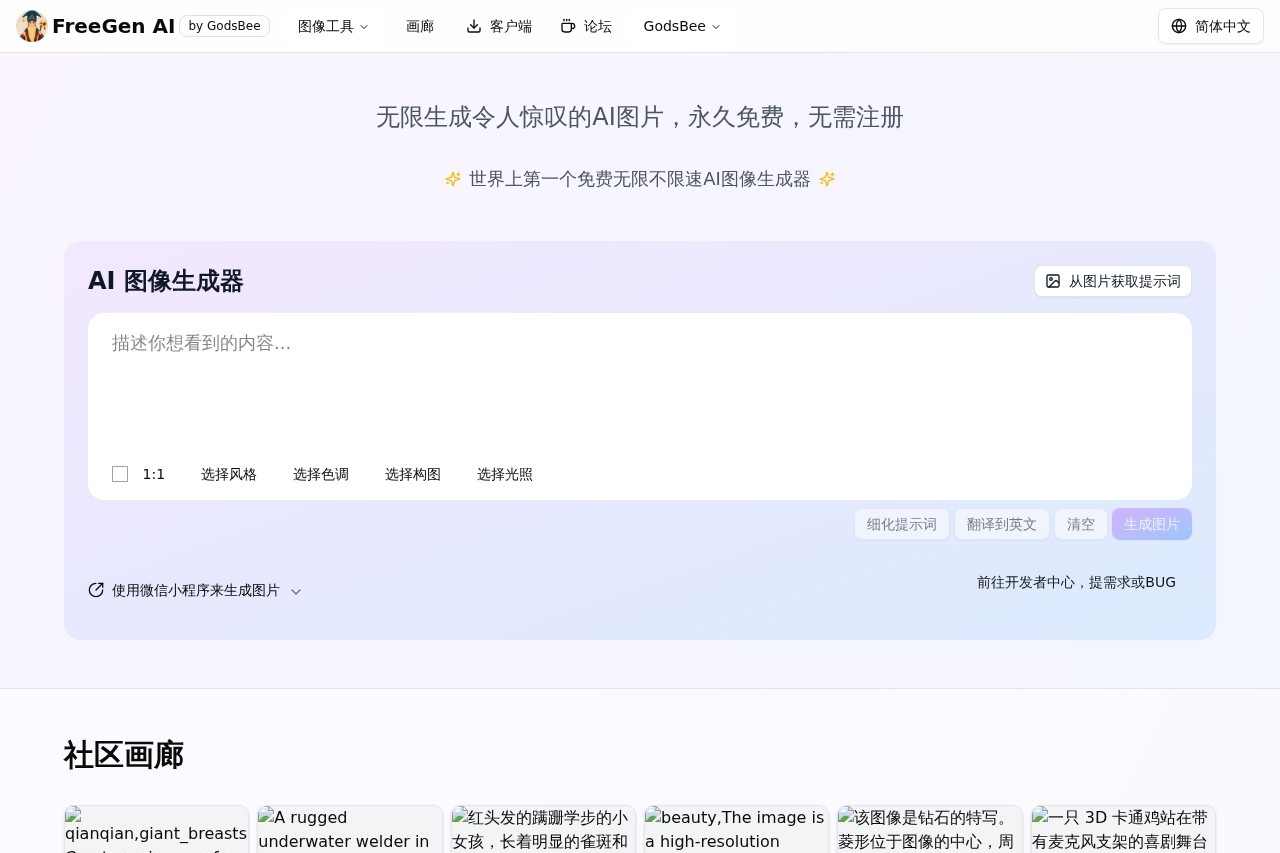Click the coffee cup icon beside 论坛
Screen dimensions: 1280x853
click(x=568, y=26)
